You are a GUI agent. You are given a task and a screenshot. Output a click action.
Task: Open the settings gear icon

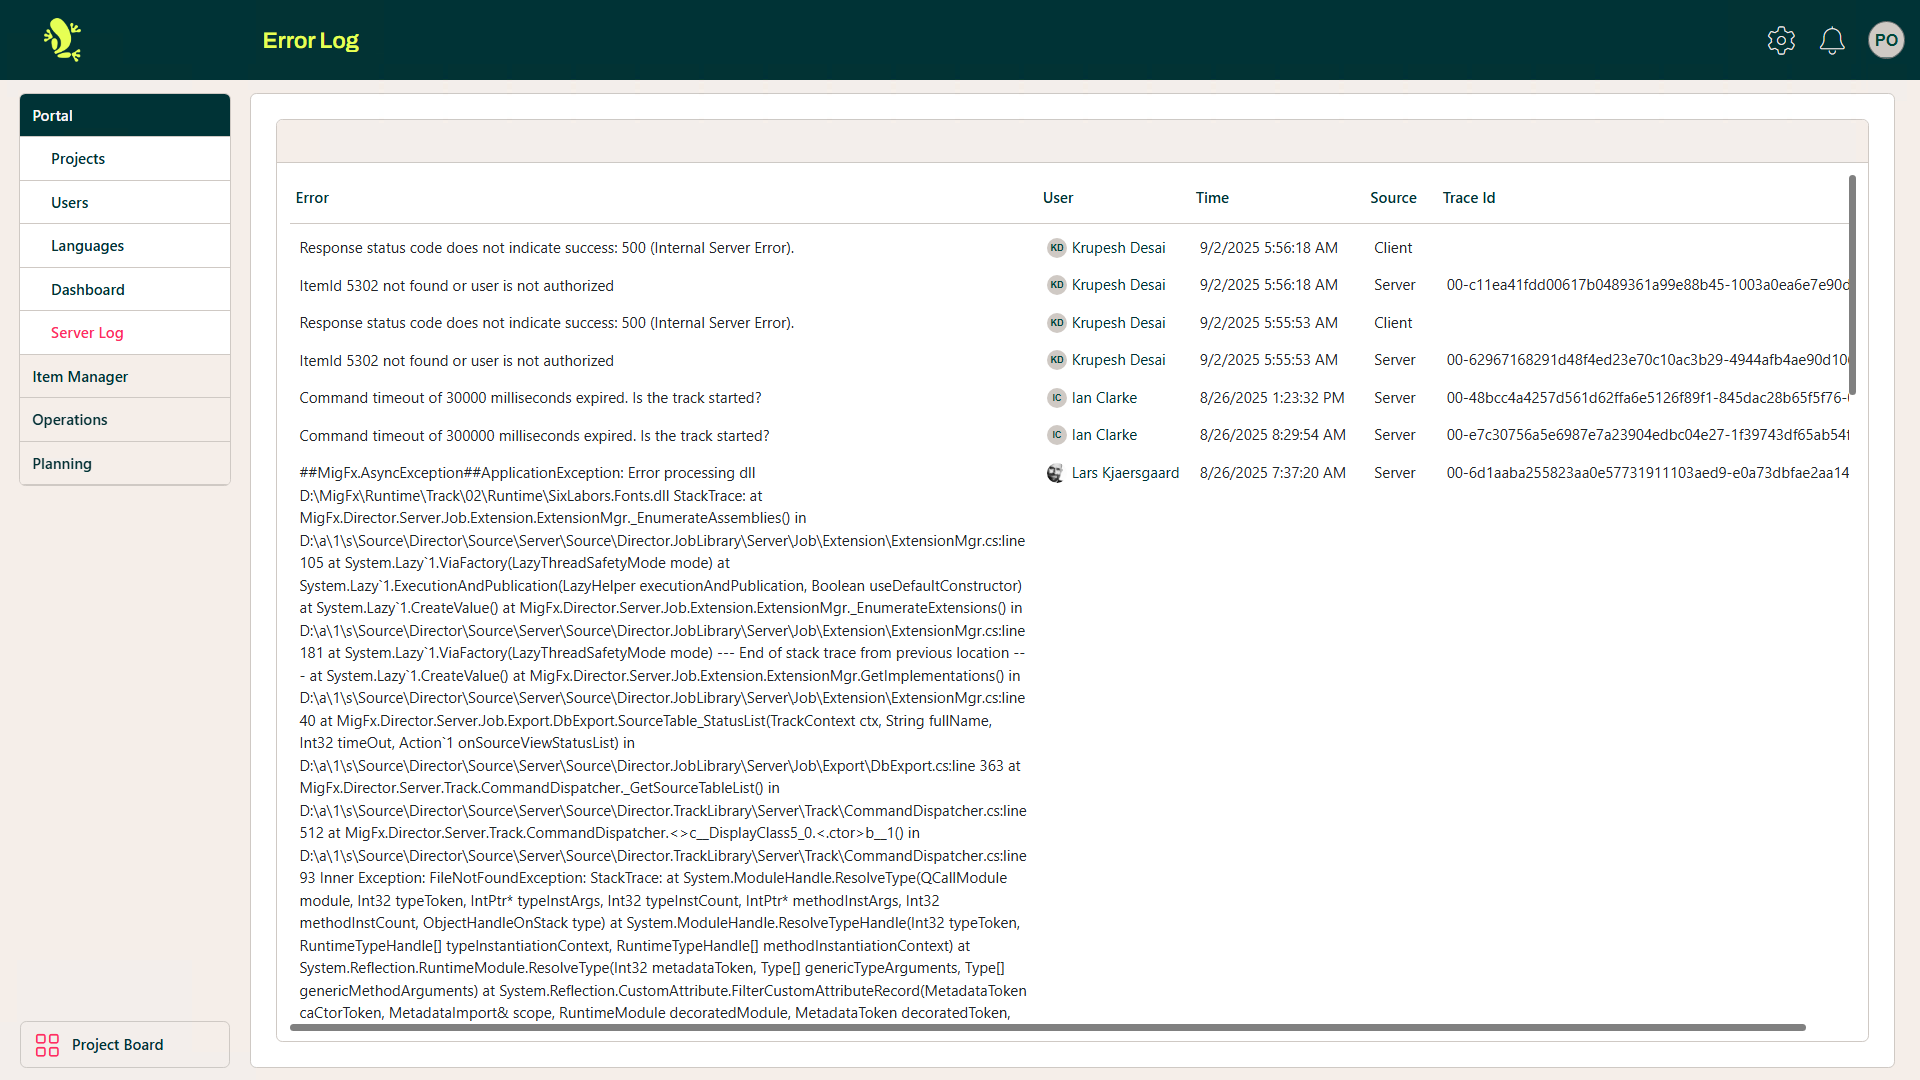pos(1781,40)
